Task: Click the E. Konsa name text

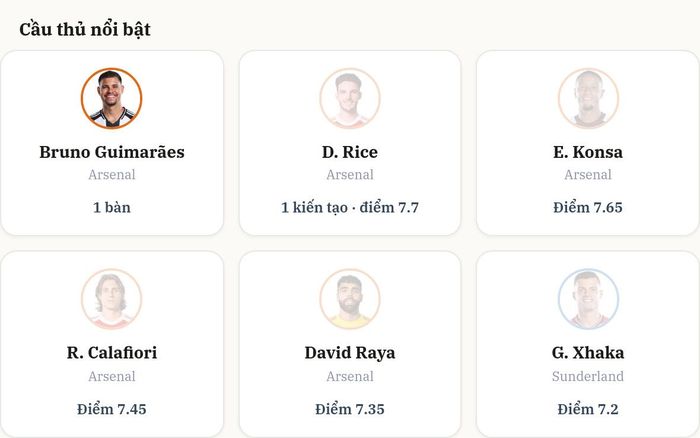Action: coord(588,152)
